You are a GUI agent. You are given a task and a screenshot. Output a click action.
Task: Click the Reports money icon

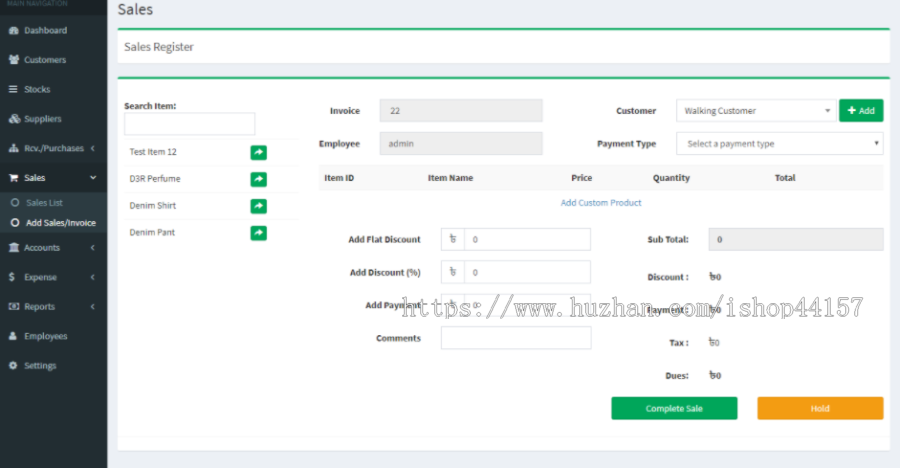pos(14,307)
